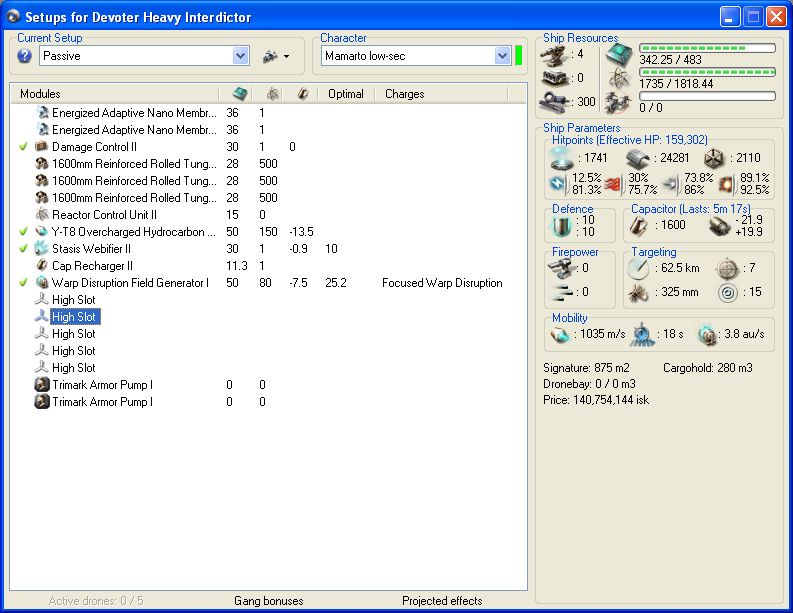Open Gang bonuses panel

pyautogui.click(x=269, y=601)
